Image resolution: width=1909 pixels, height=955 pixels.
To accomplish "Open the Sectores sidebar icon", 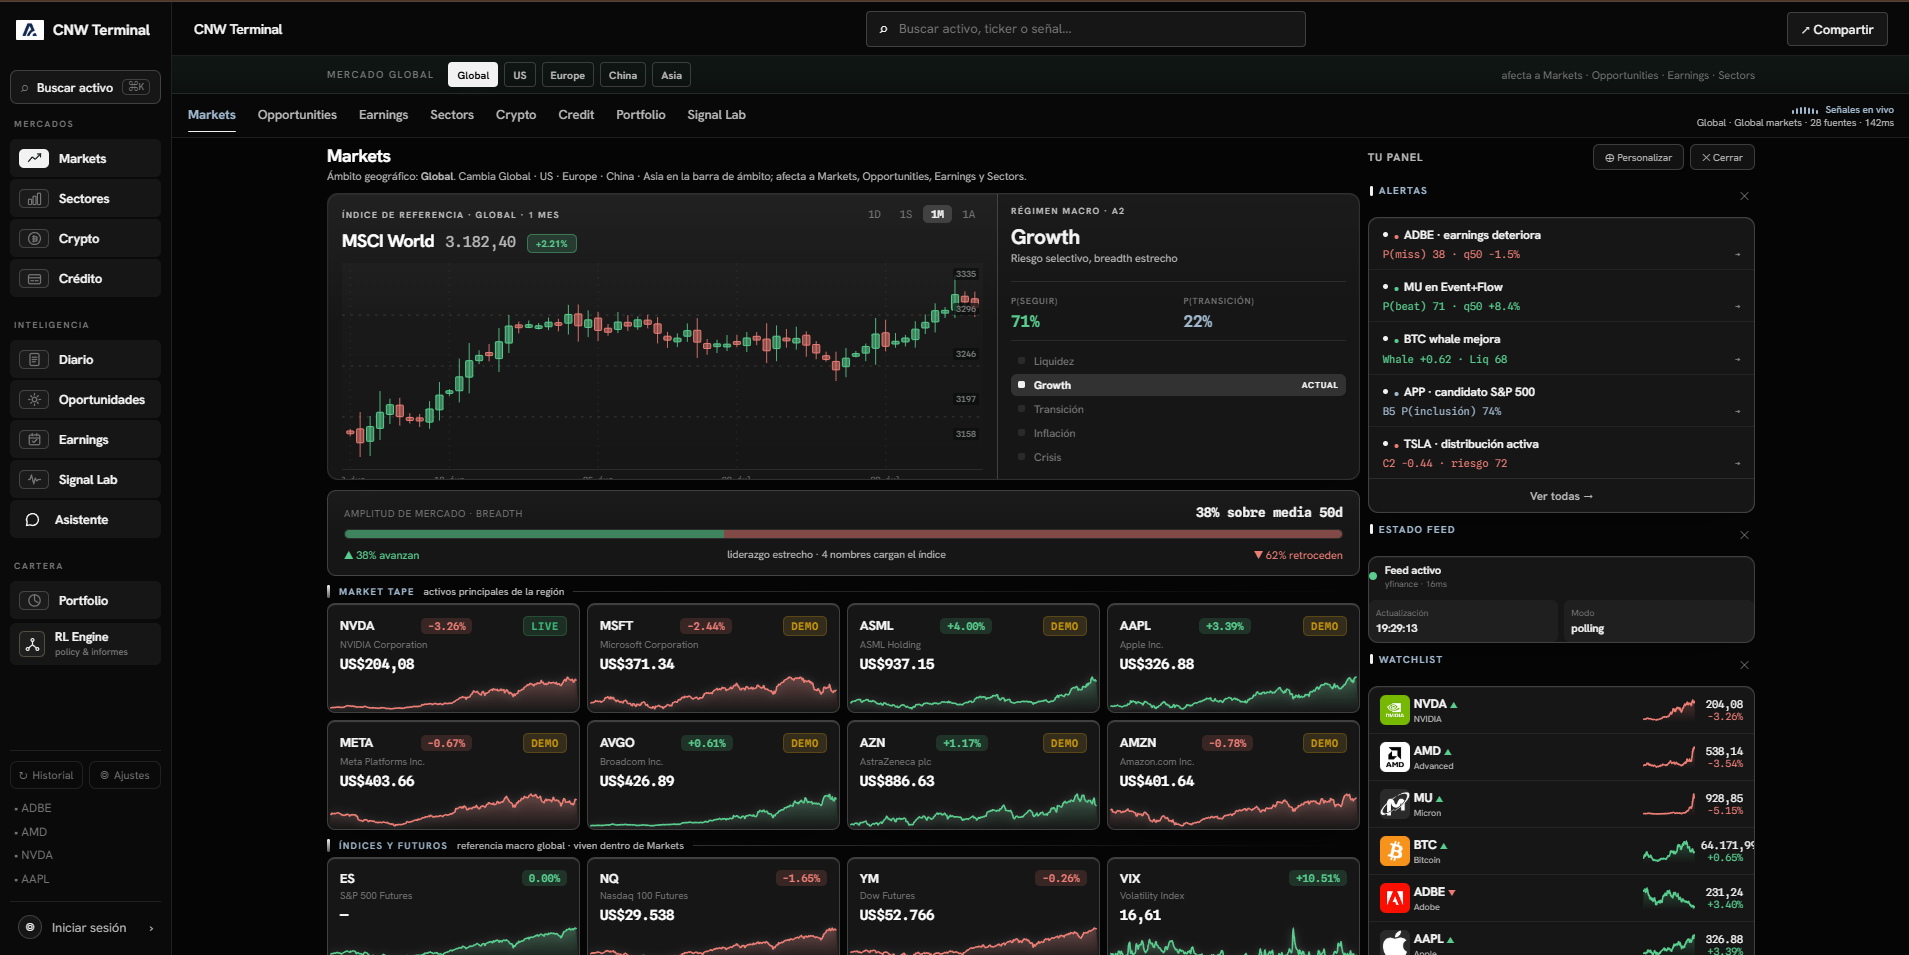I will pos(34,198).
